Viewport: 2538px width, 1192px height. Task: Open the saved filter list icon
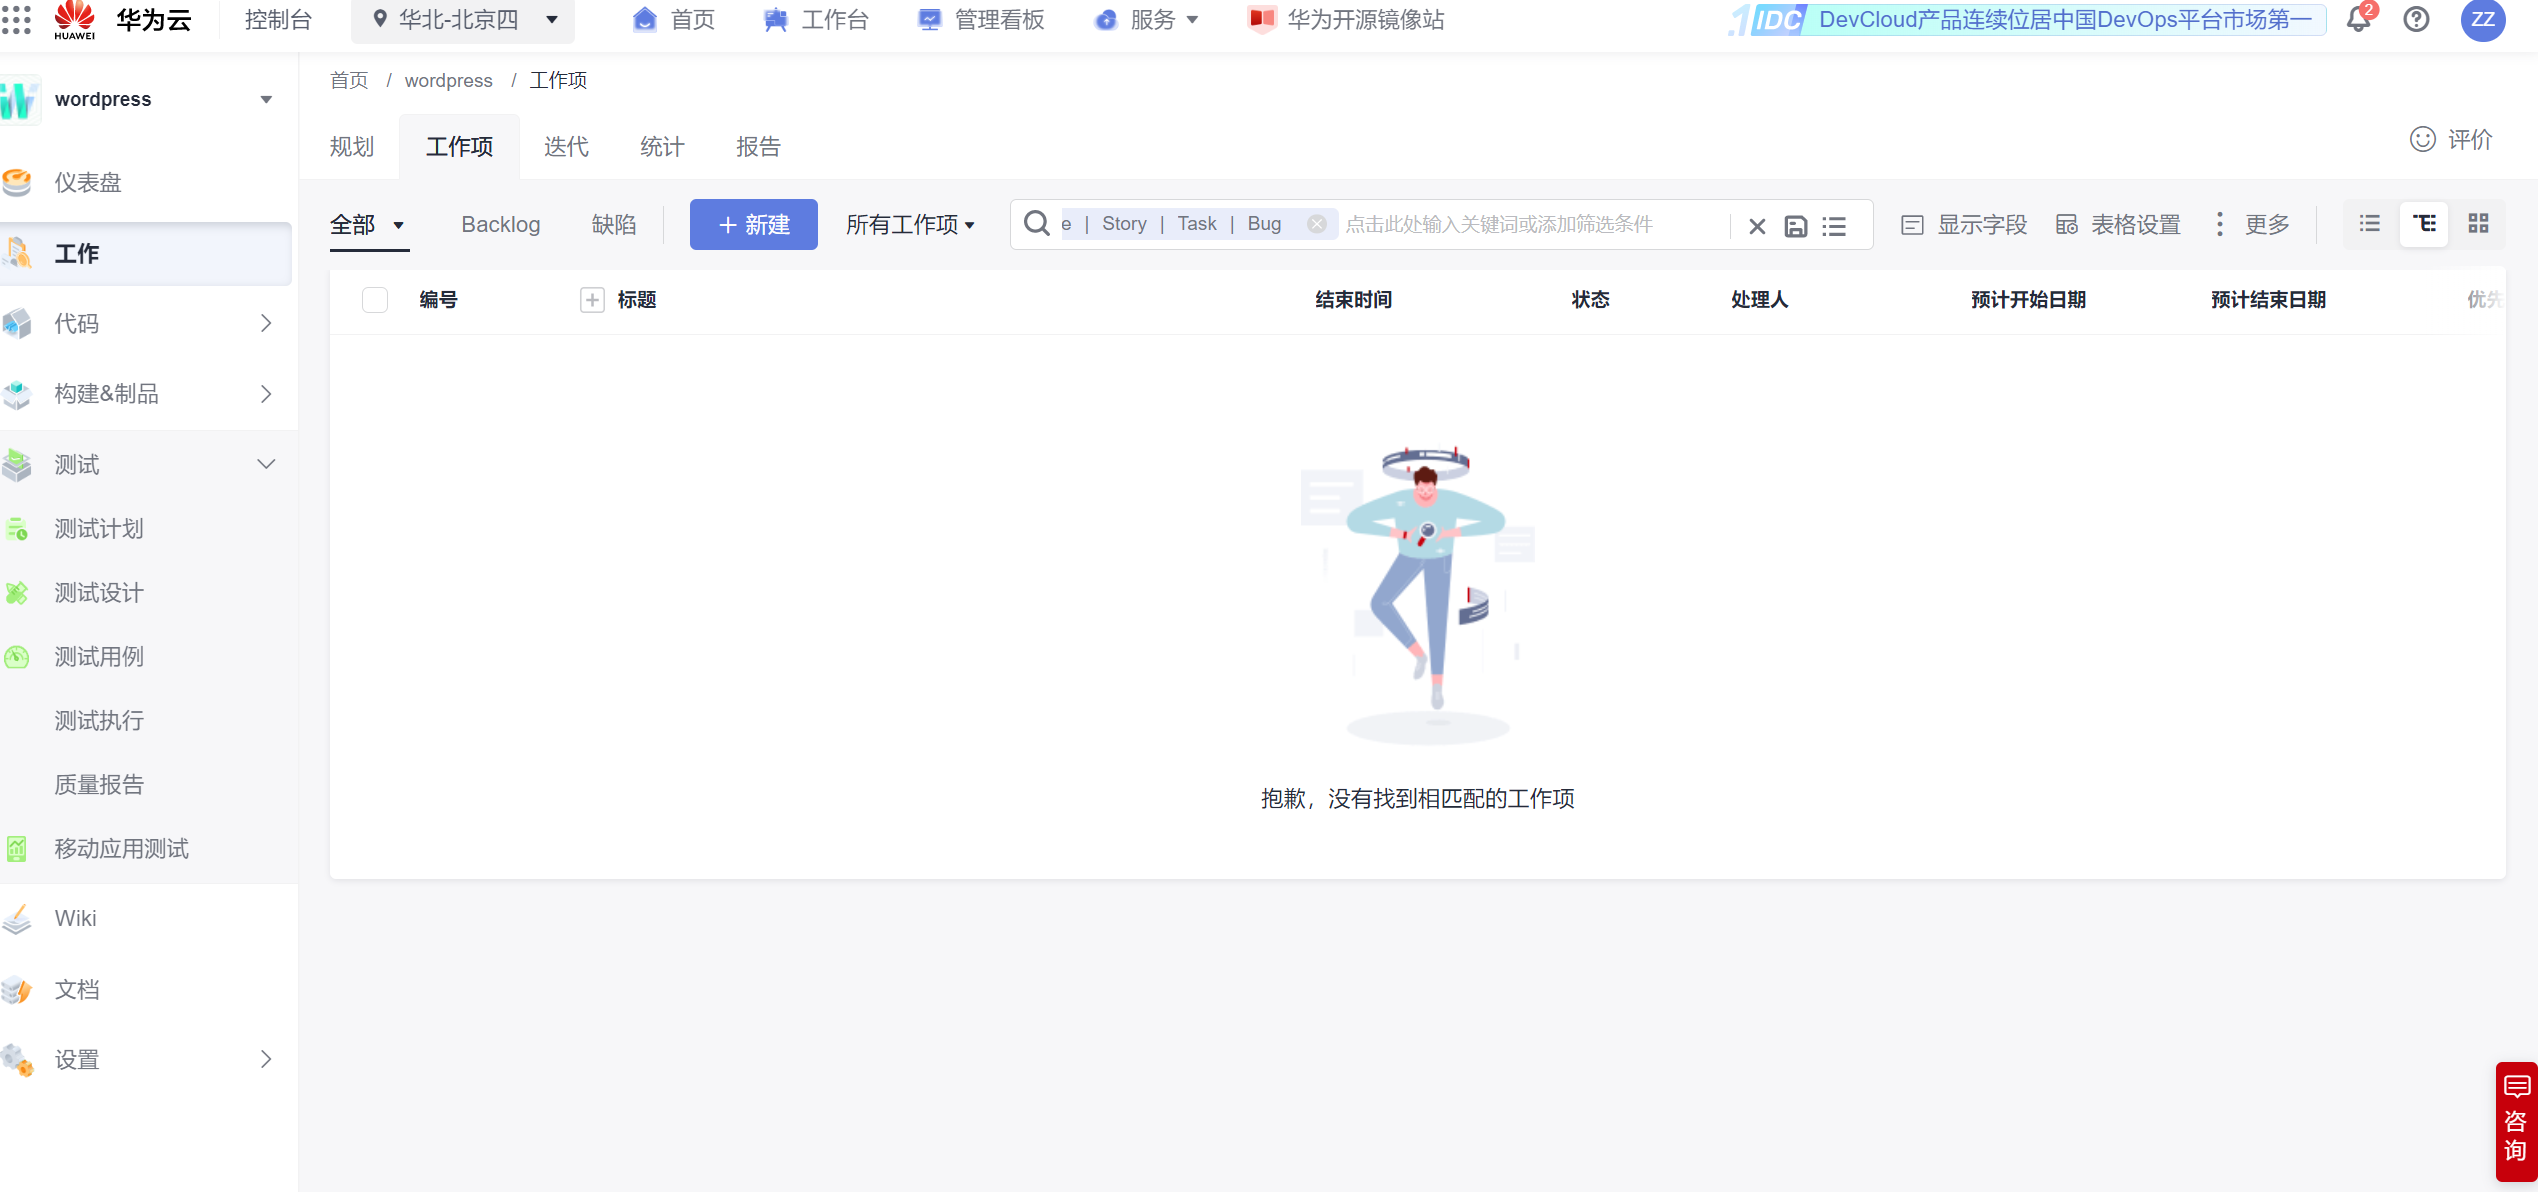tap(1834, 226)
